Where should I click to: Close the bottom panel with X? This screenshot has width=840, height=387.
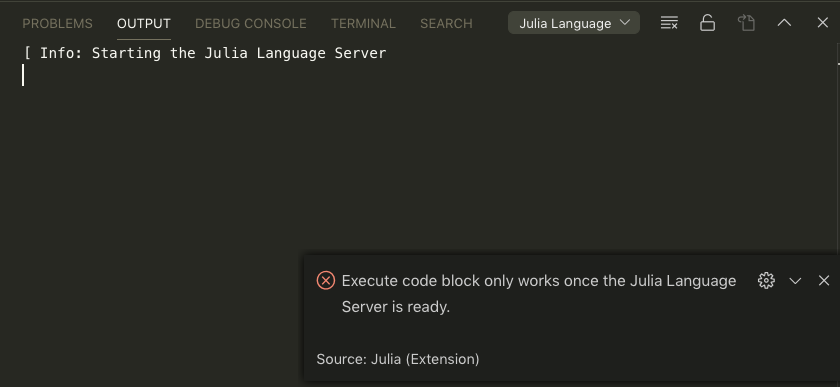823,23
